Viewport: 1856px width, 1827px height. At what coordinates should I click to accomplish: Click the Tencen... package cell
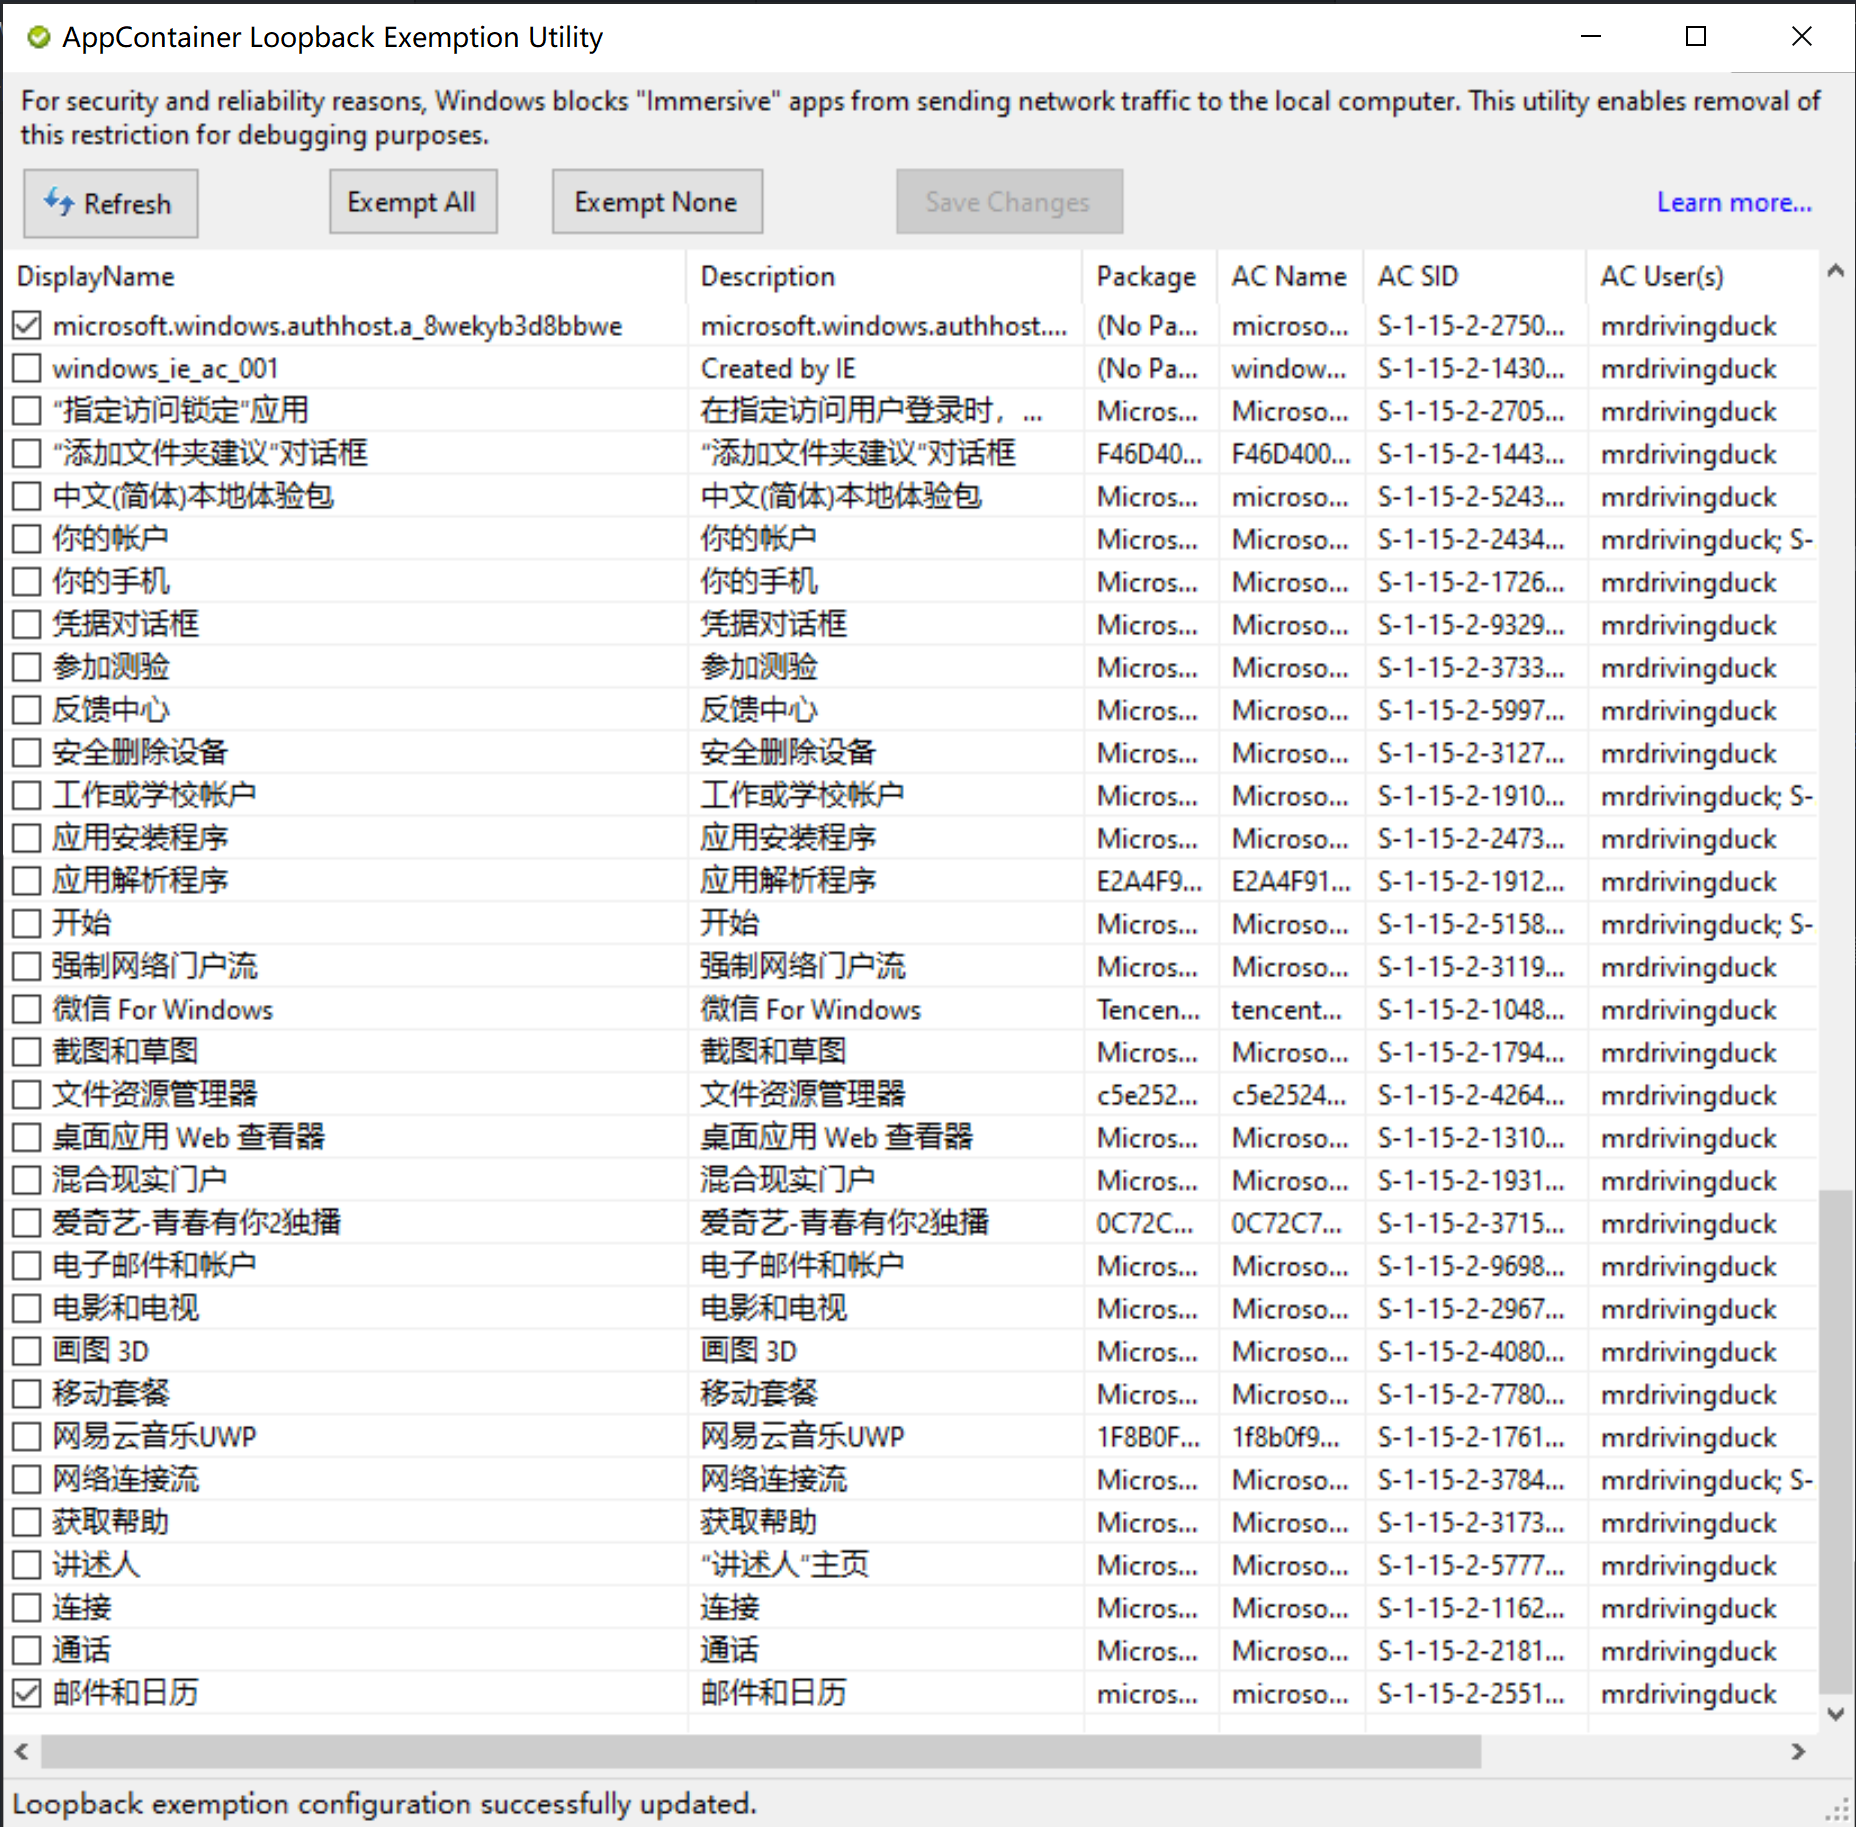(x=1148, y=1009)
